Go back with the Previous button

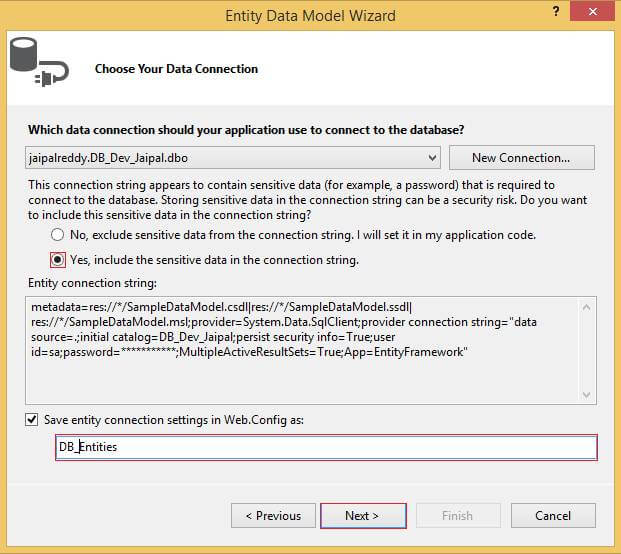click(x=273, y=516)
